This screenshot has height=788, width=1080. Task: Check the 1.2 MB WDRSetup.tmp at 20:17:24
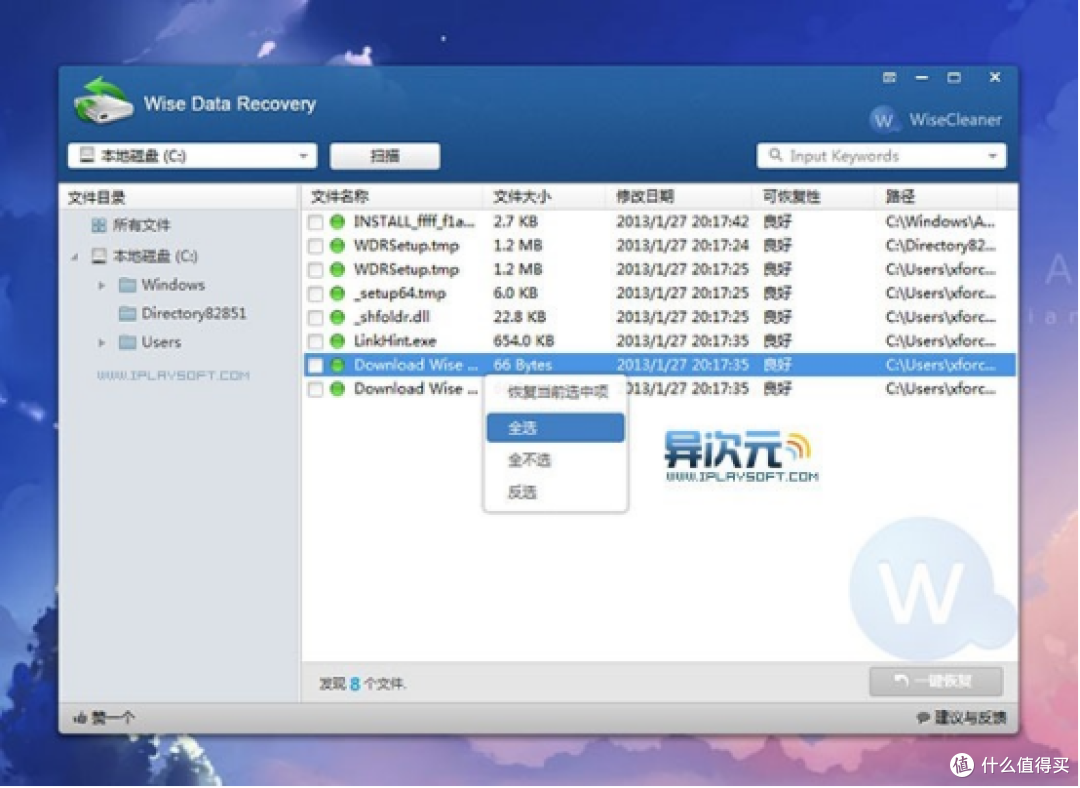point(315,246)
